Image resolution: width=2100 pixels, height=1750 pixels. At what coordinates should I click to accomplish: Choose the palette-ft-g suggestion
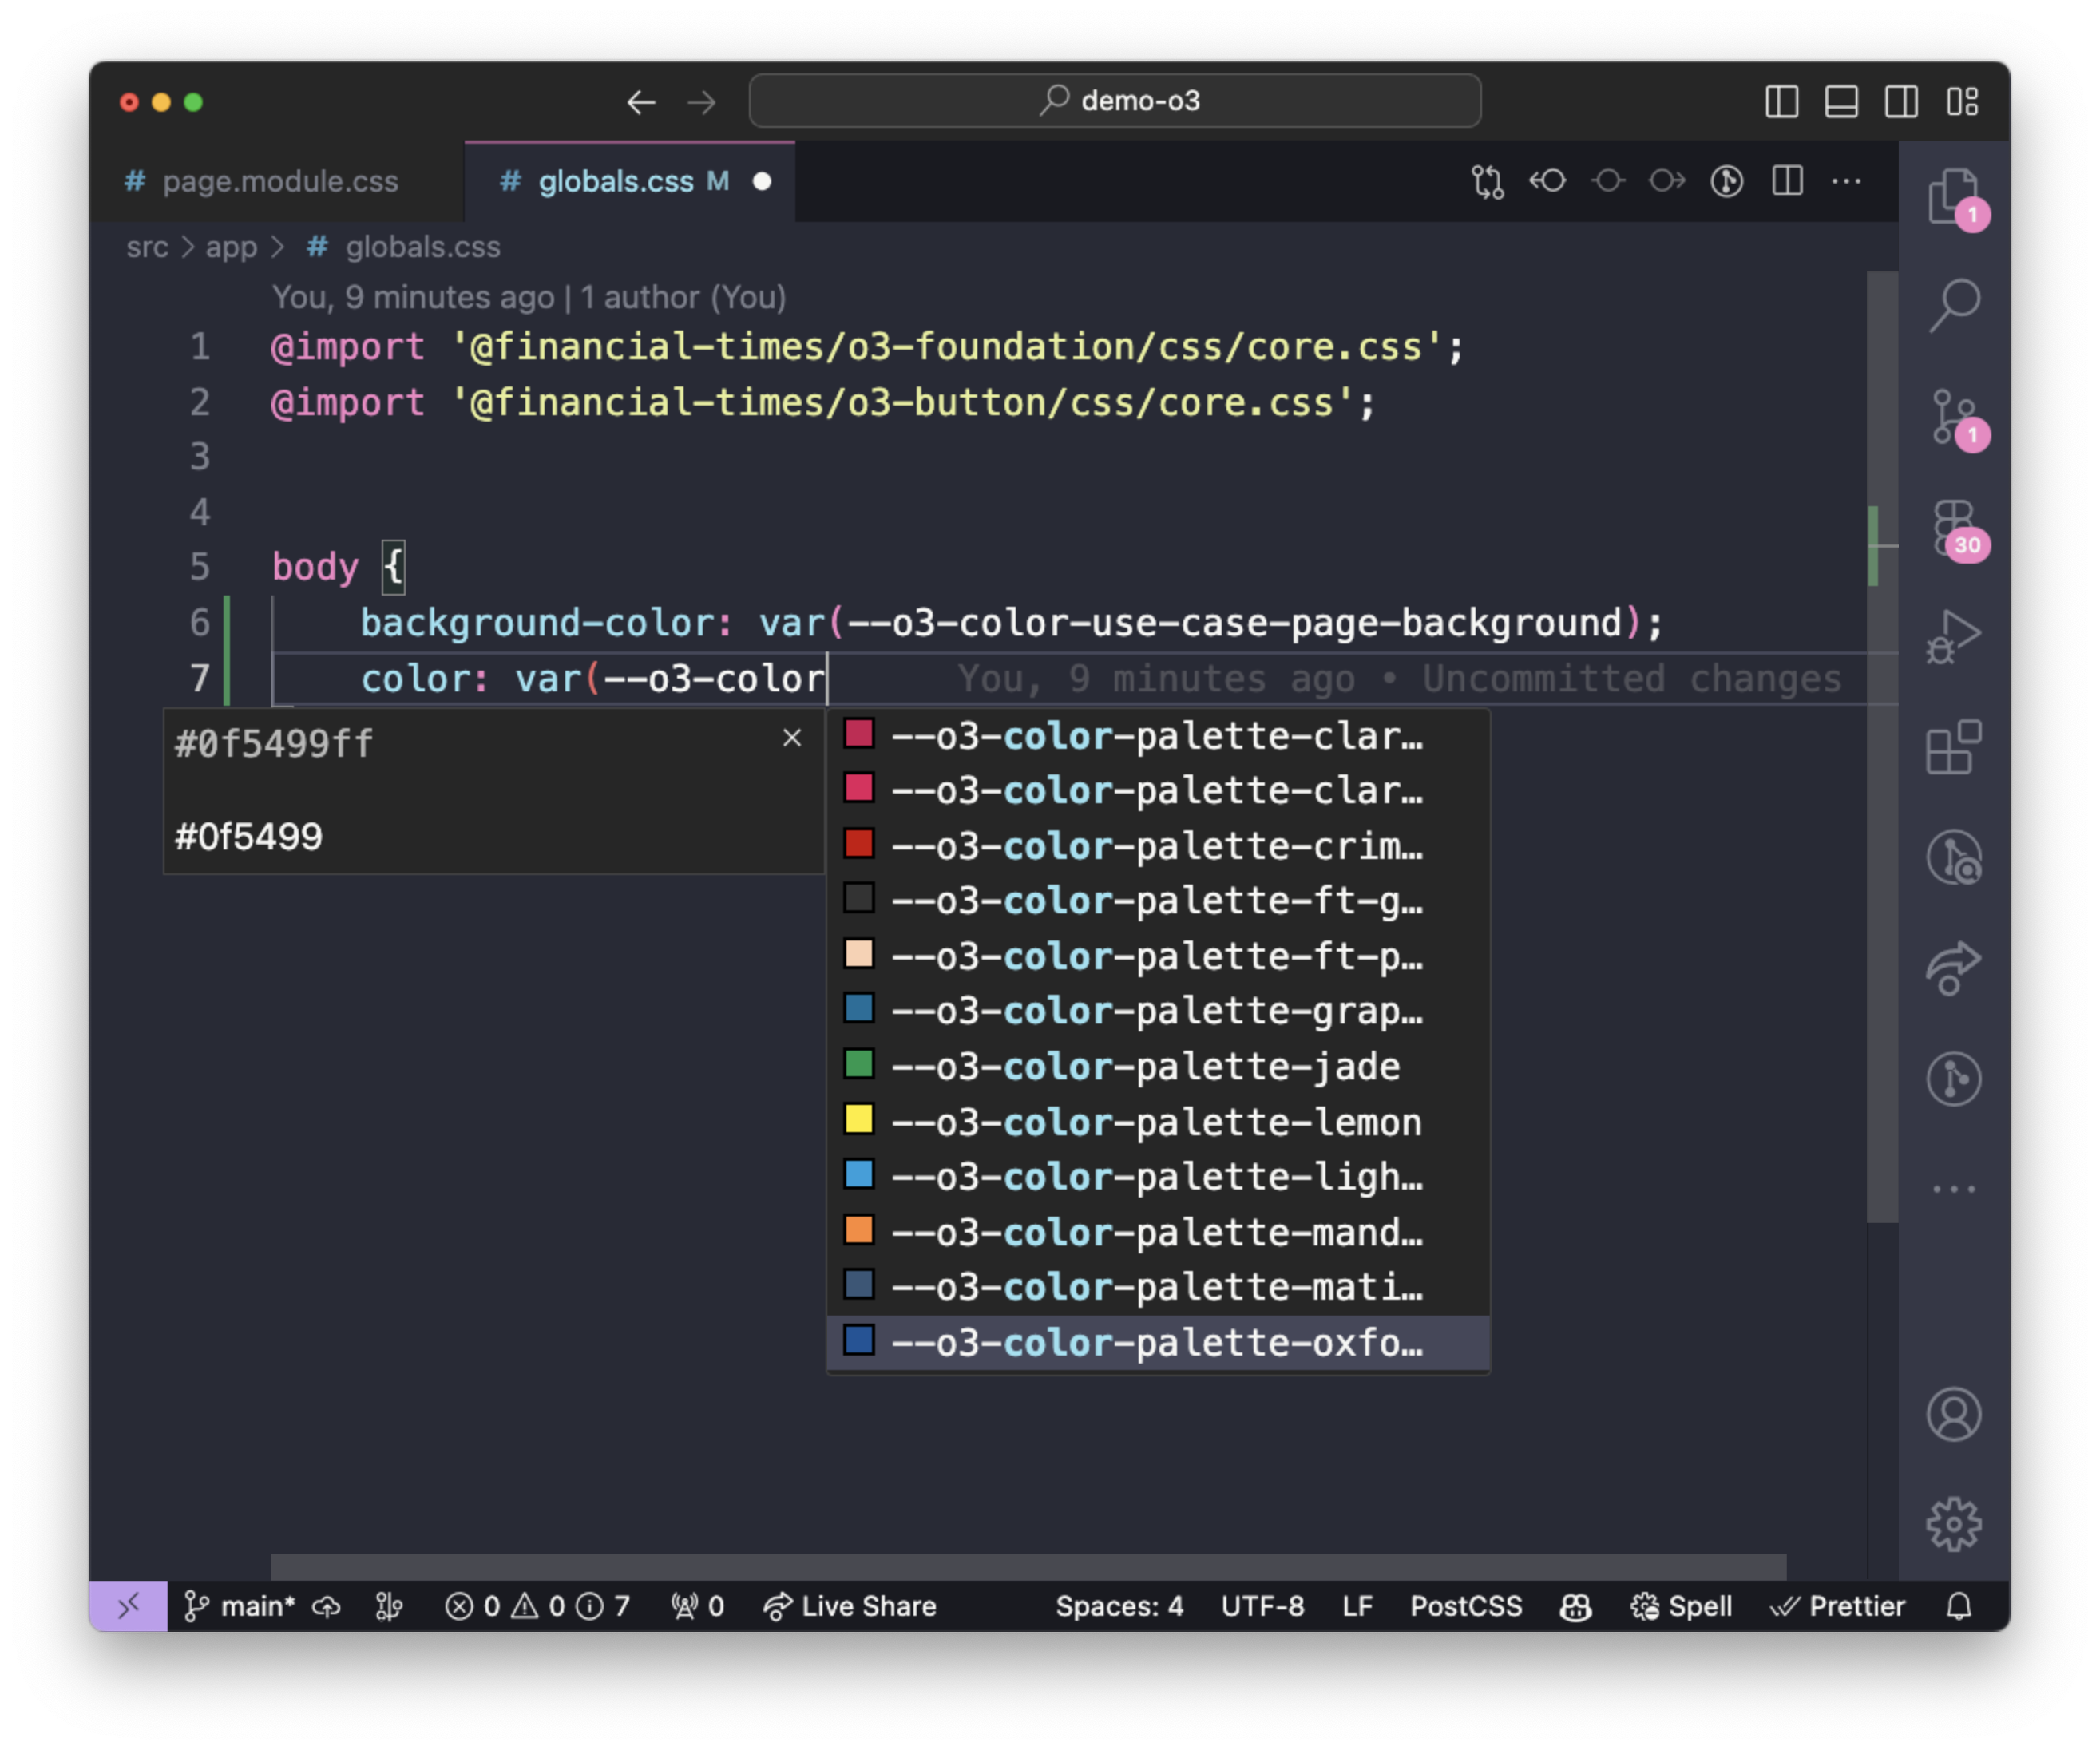[x=1158, y=901]
